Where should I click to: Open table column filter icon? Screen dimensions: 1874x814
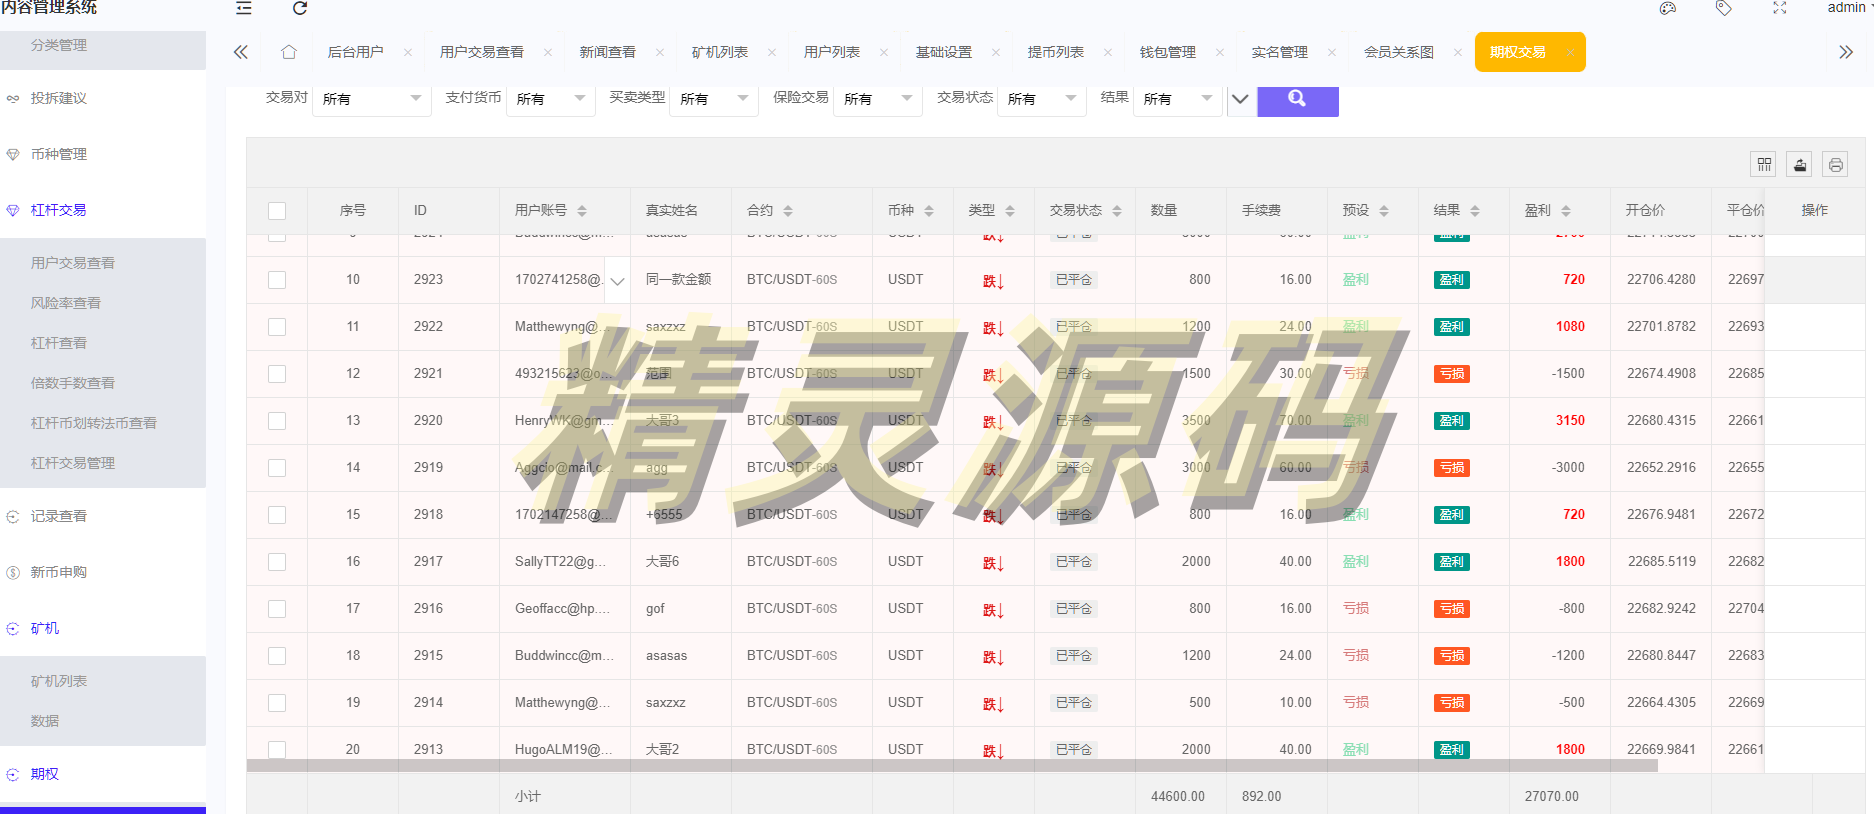[1763, 165]
